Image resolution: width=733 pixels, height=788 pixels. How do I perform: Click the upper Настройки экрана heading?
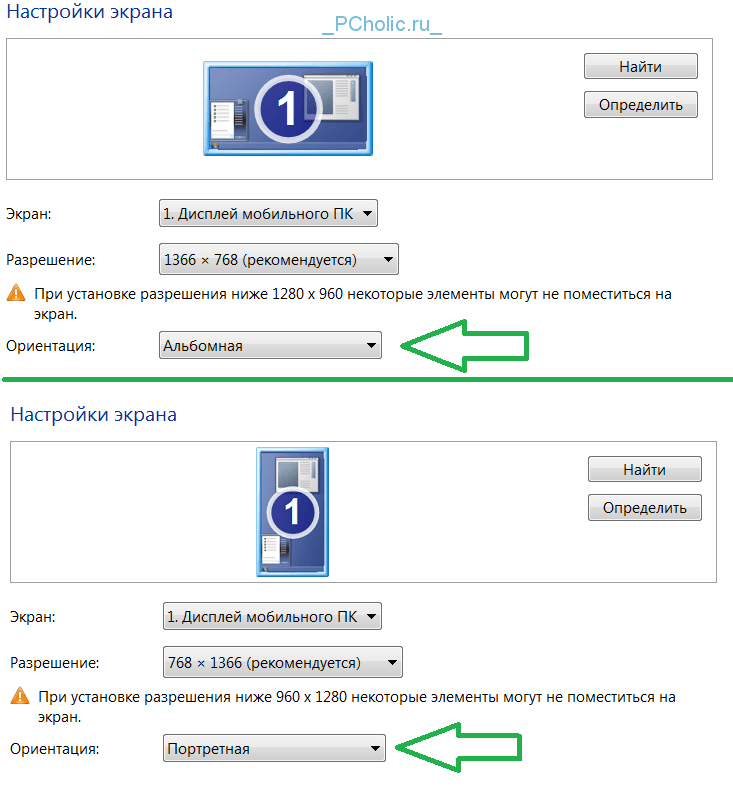coord(89,12)
